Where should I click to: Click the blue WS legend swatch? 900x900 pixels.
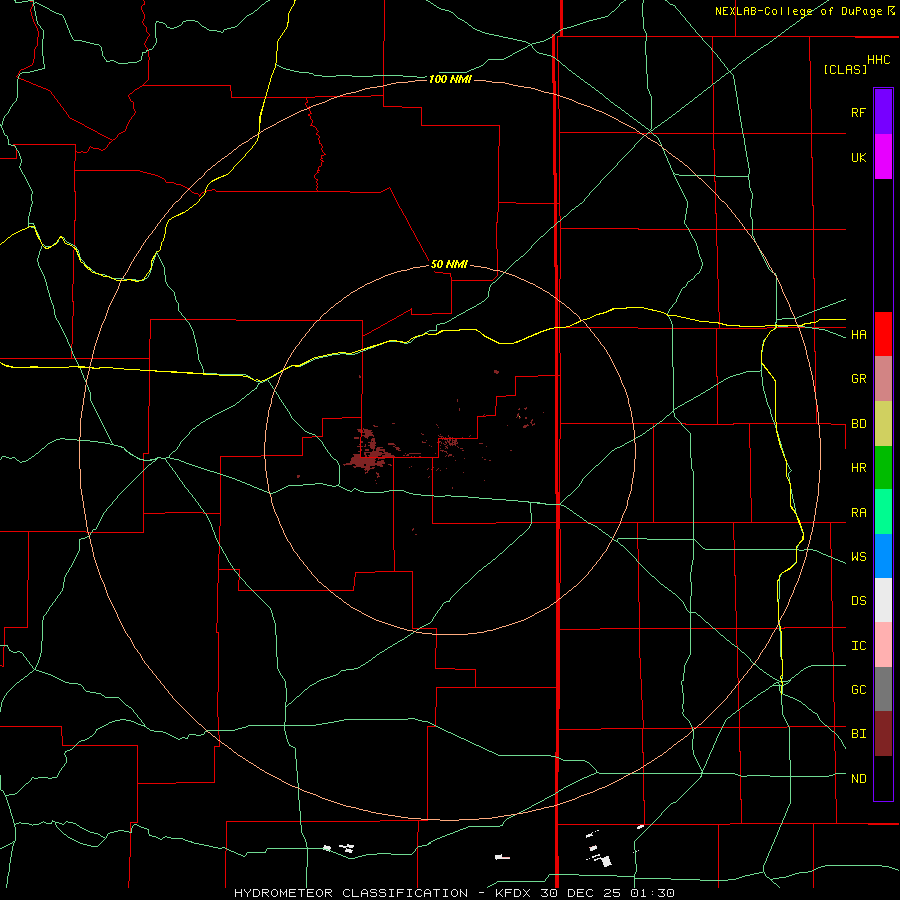pyautogui.click(x=883, y=556)
